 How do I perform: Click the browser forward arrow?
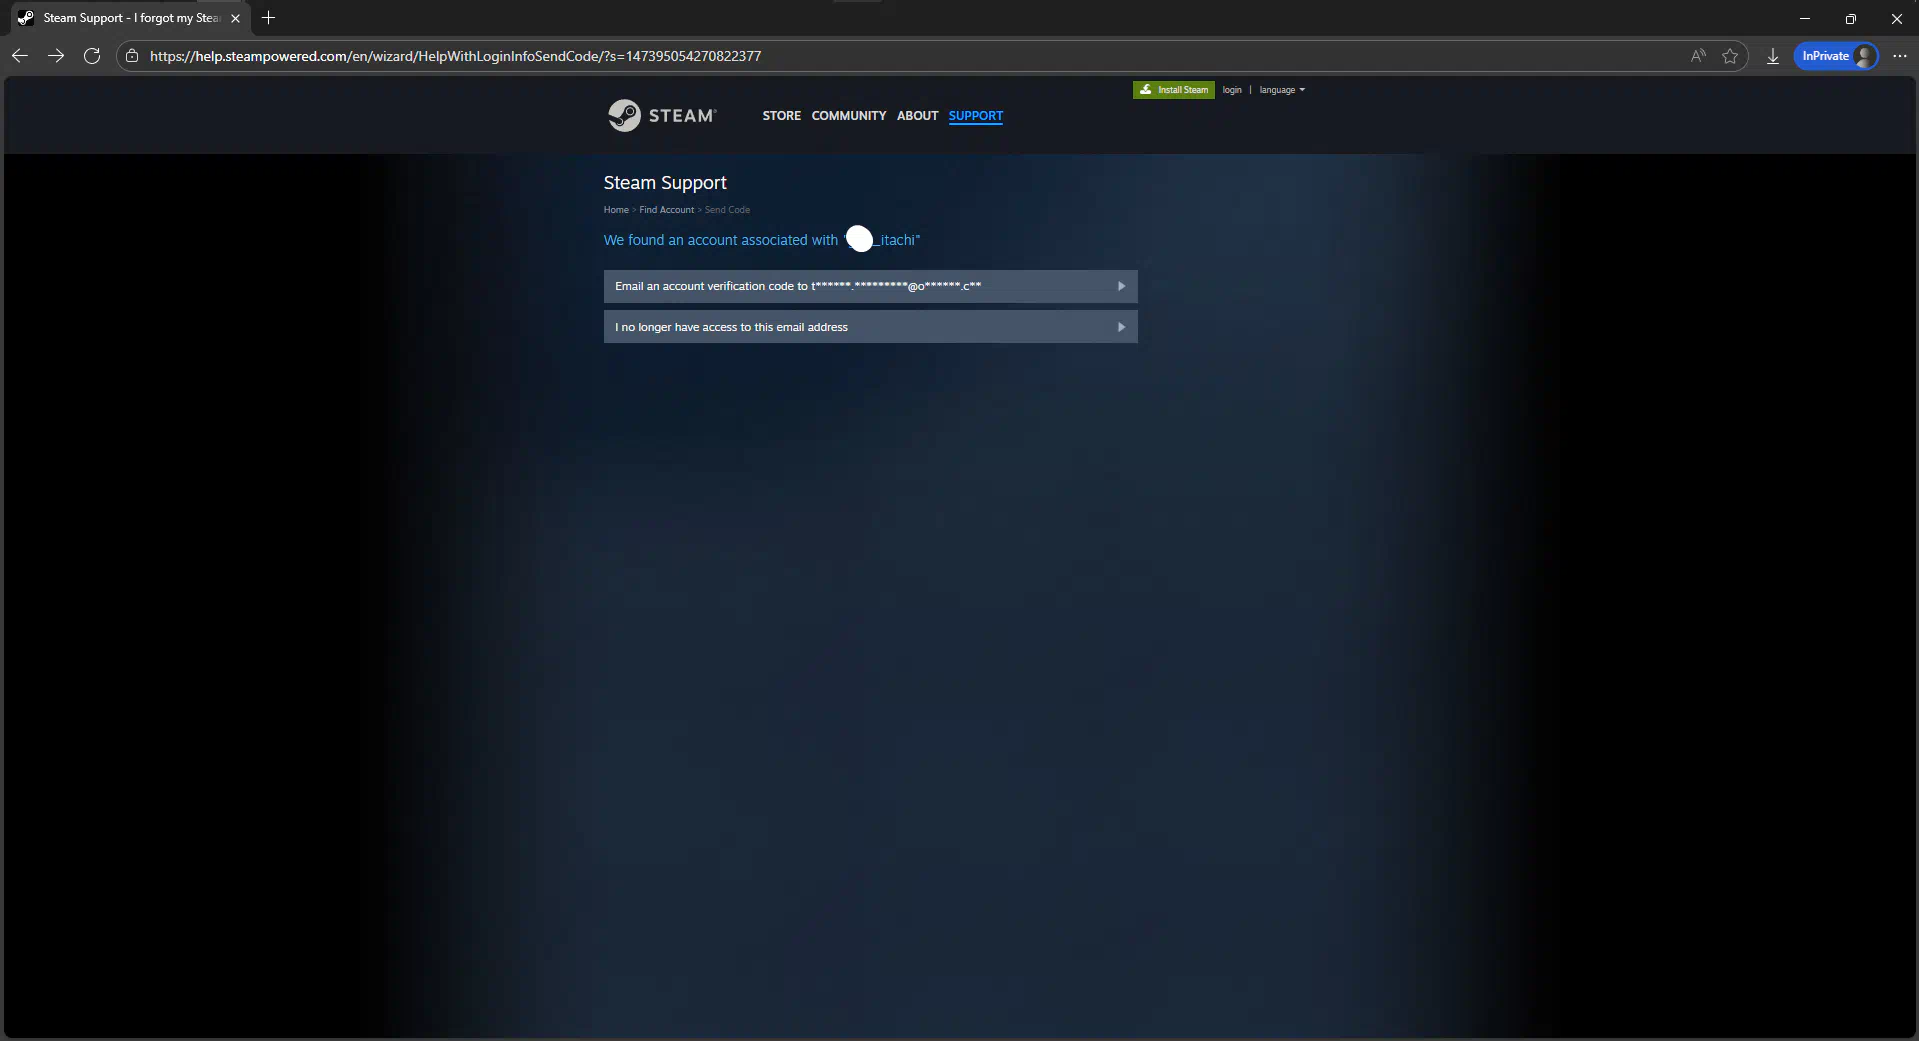click(56, 56)
